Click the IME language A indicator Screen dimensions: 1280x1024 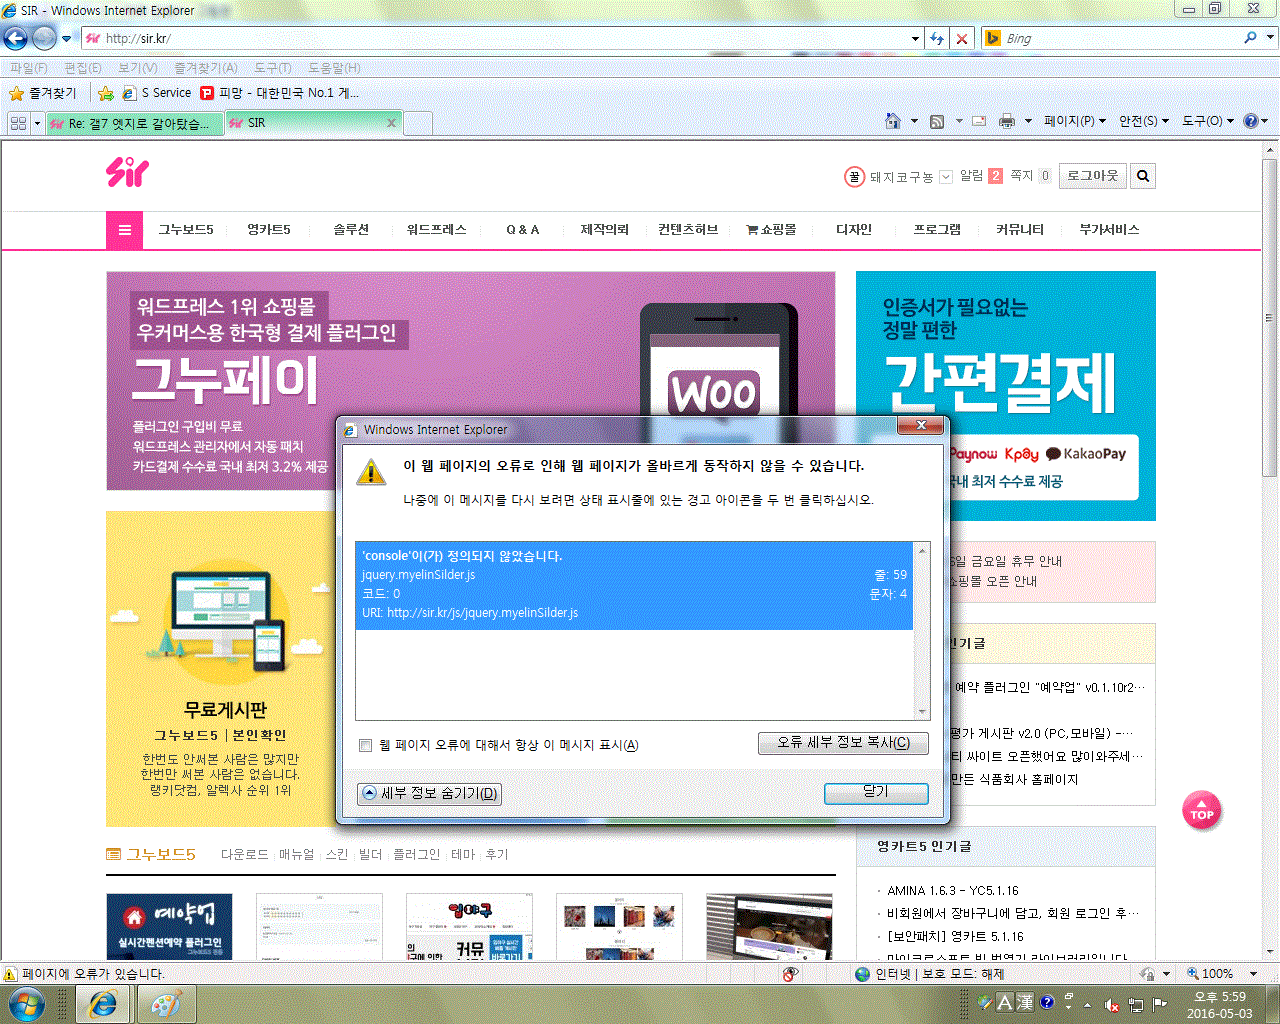[1006, 1002]
